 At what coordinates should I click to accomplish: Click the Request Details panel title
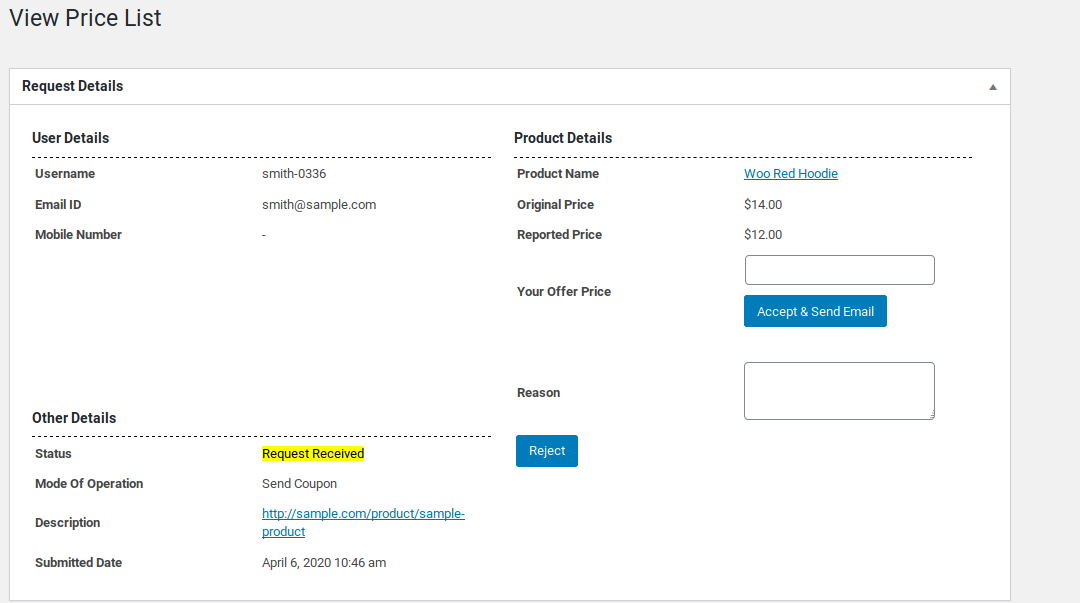[73, 86]
